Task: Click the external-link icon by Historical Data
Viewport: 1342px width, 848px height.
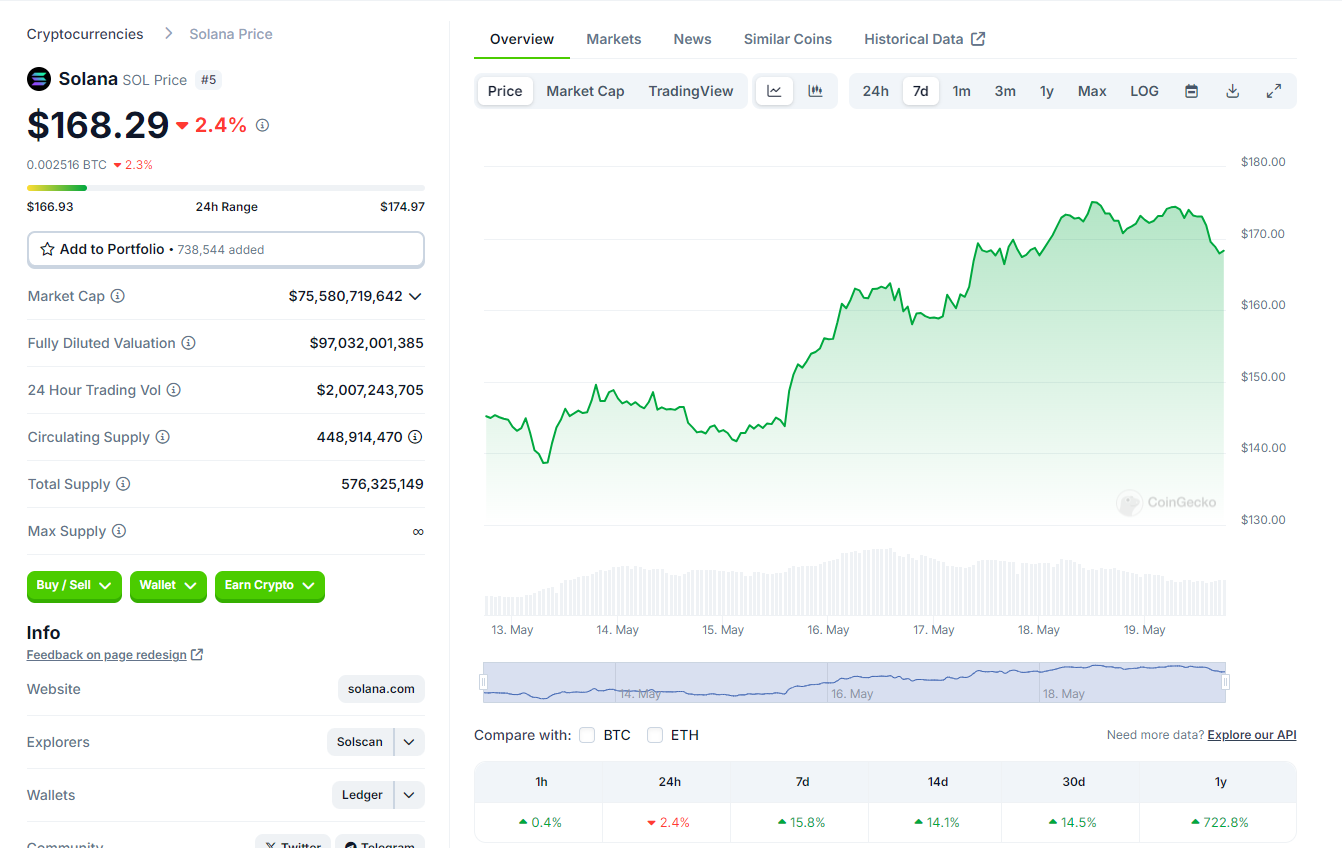Action: (978, 39)
